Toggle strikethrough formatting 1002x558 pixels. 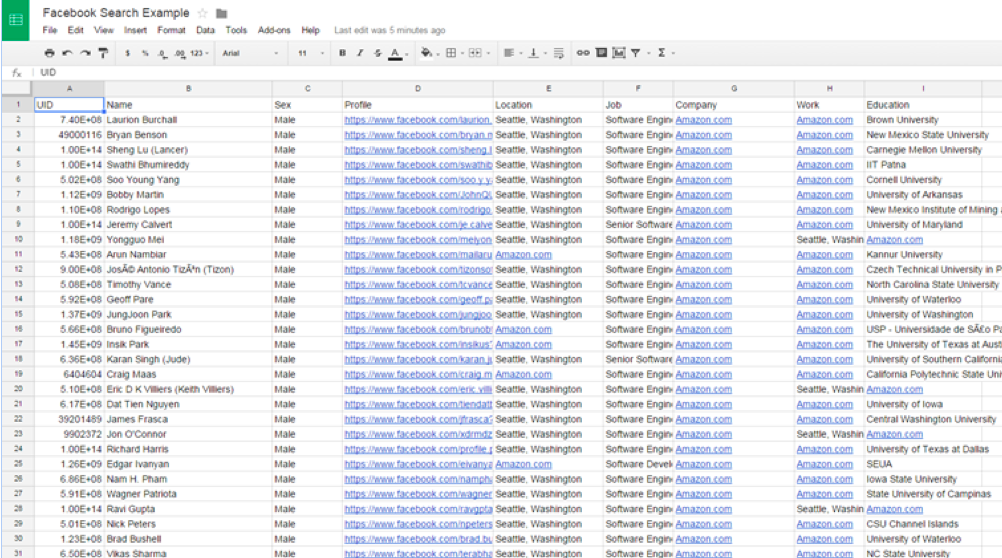378,53
